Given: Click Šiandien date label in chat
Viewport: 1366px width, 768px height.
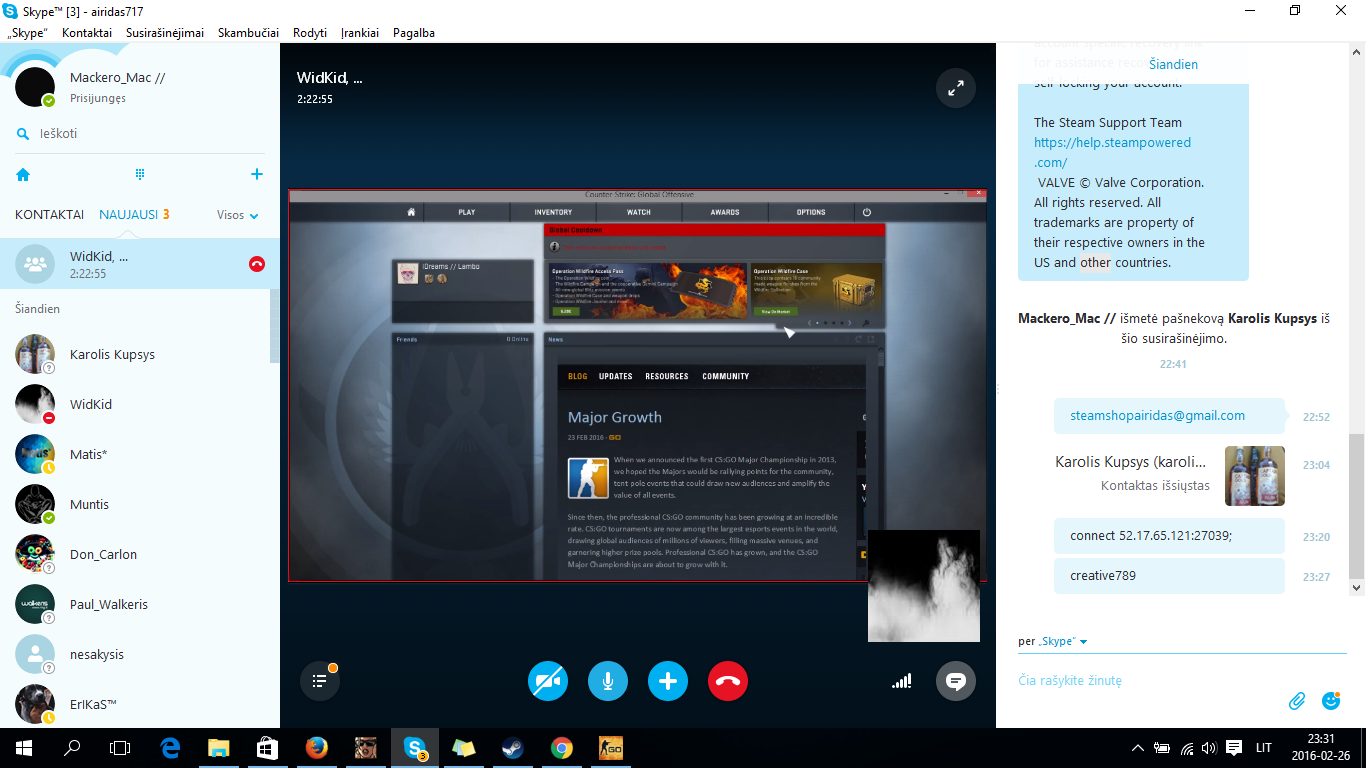Looking at the screenshot, I should click(x=1173, y=64).
